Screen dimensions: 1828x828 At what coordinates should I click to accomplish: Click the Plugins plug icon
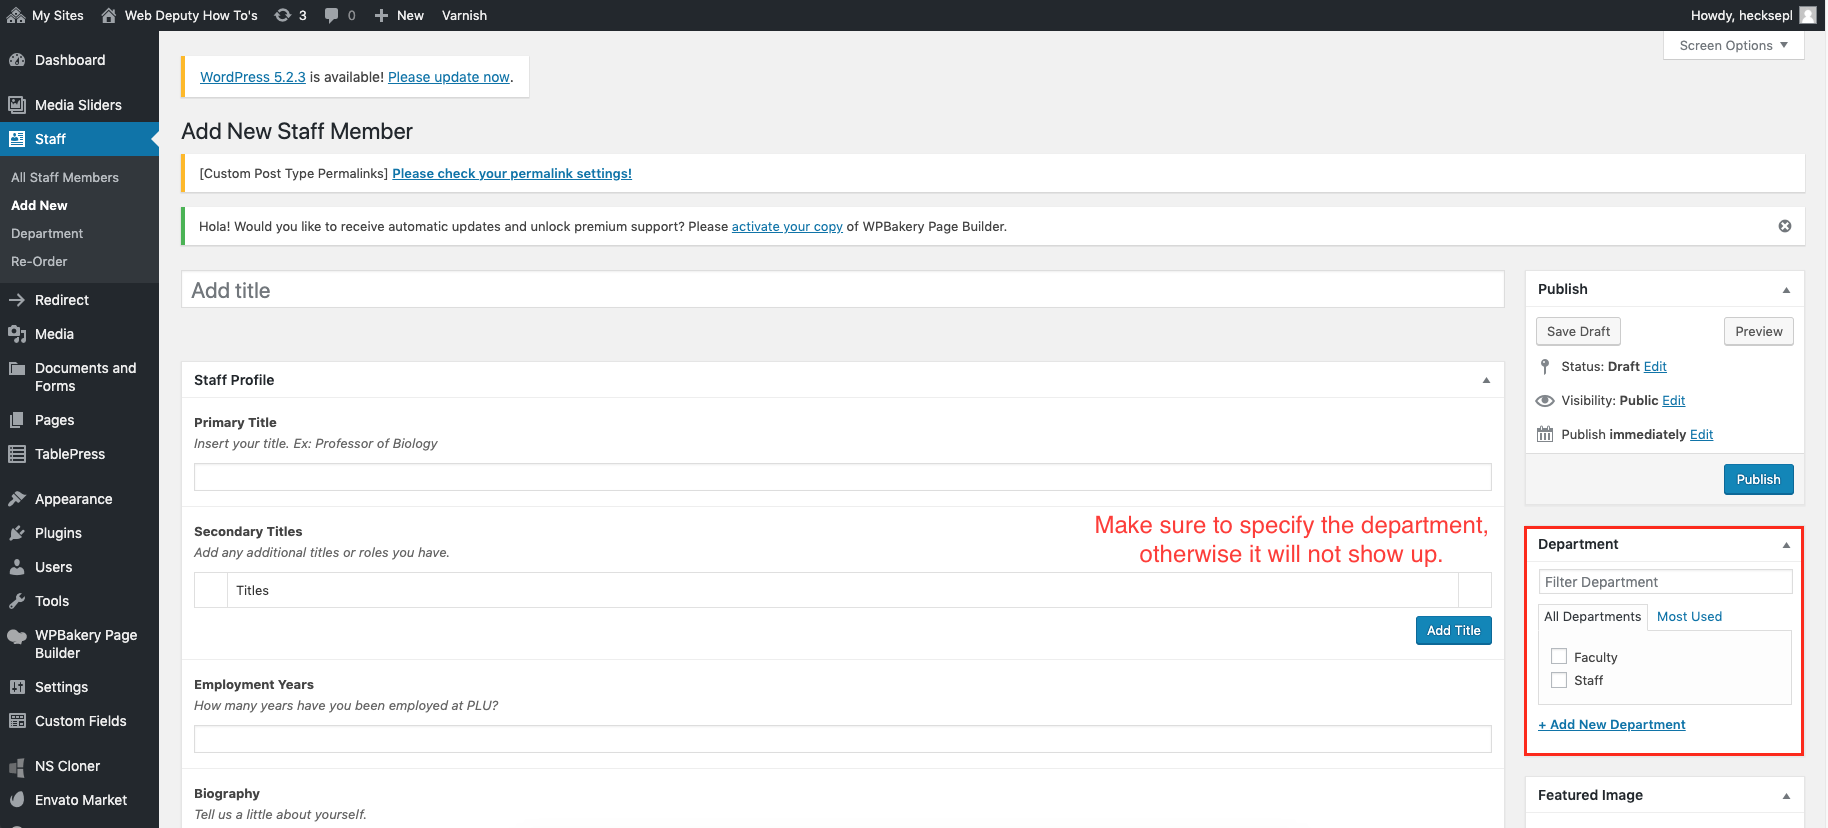coord(17,533)
